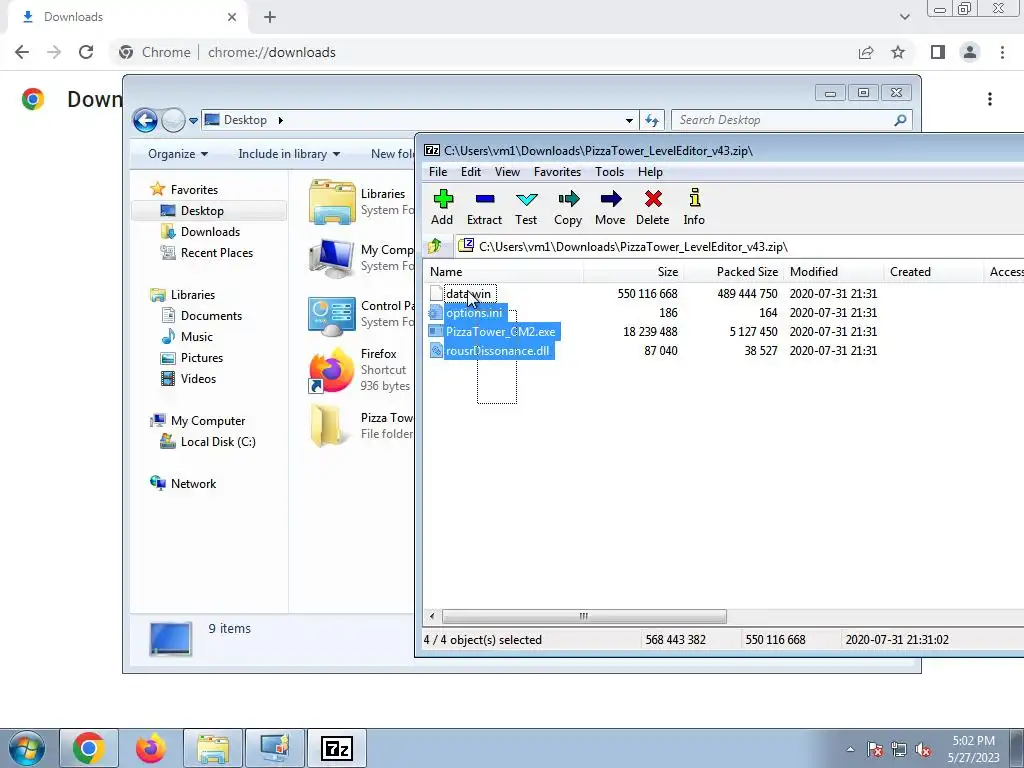1024x768 pixels.
Task: Select the Libraries folder icon on Desktop
Action: click(332, 202)
